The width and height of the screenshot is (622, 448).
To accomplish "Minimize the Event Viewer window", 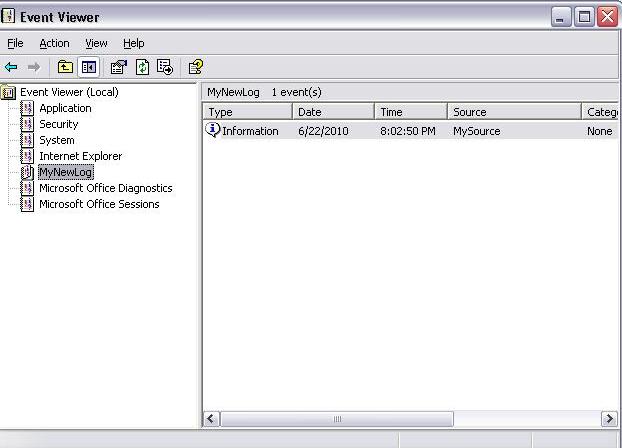I will click(561, 17).
